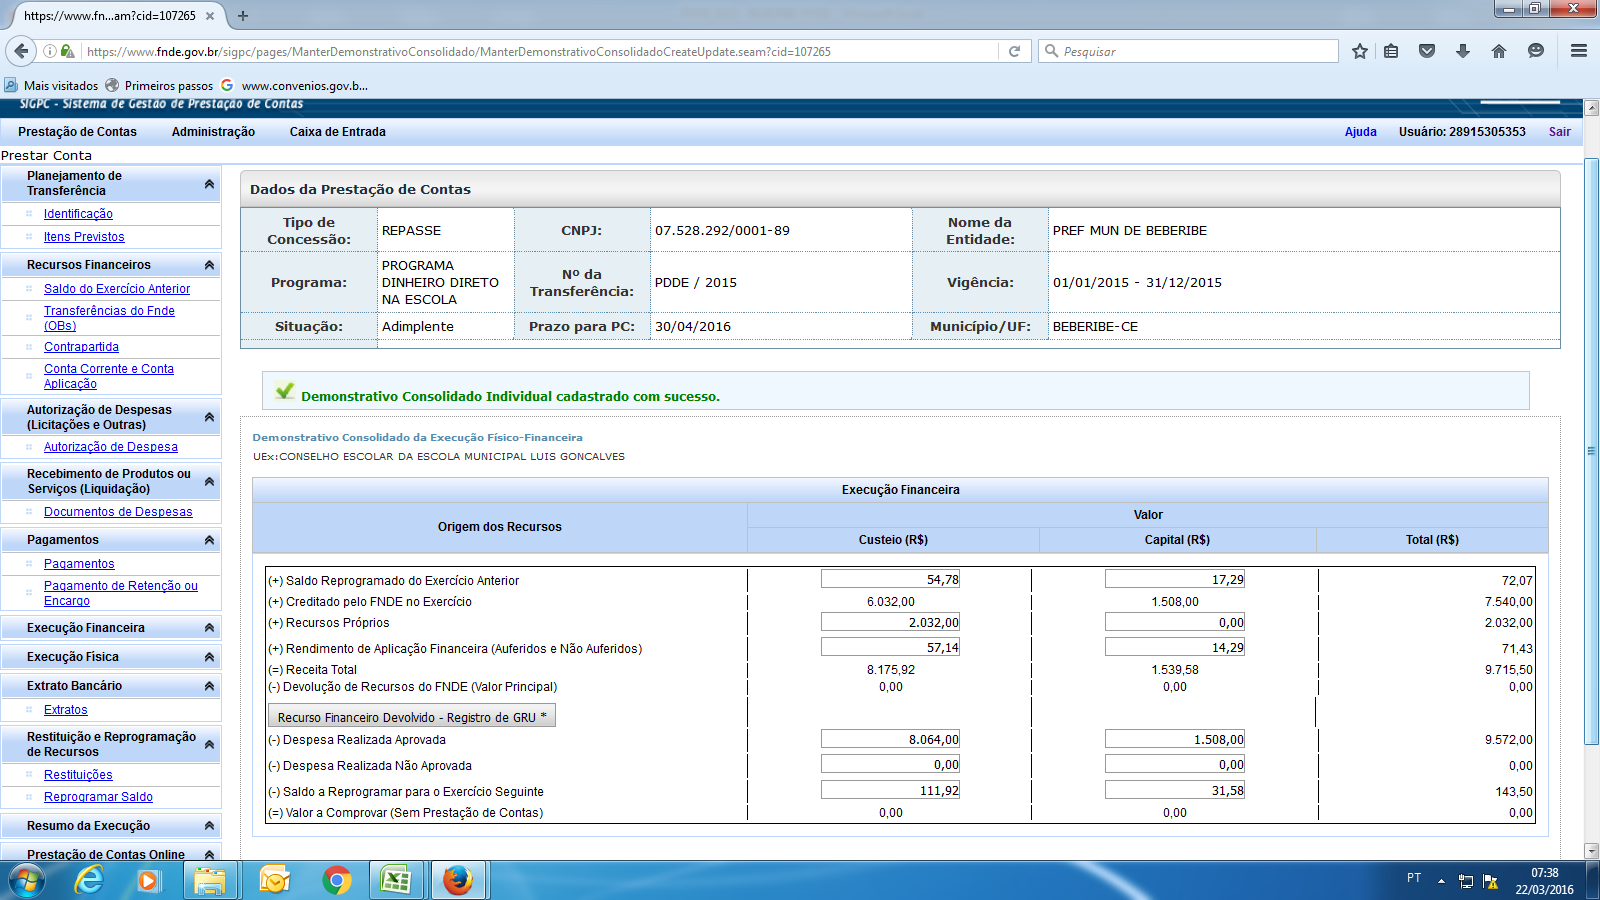
Task: Click the Reprogramar Saldo link
Action: pos(98,797)
